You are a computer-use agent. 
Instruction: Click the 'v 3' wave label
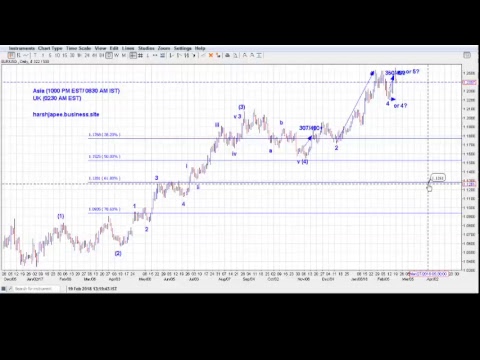(237, 117)
